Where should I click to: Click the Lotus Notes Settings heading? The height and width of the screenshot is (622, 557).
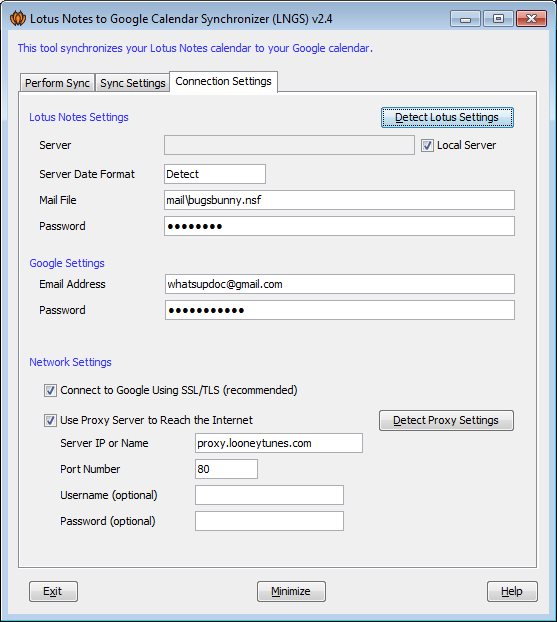click(79, 117)
